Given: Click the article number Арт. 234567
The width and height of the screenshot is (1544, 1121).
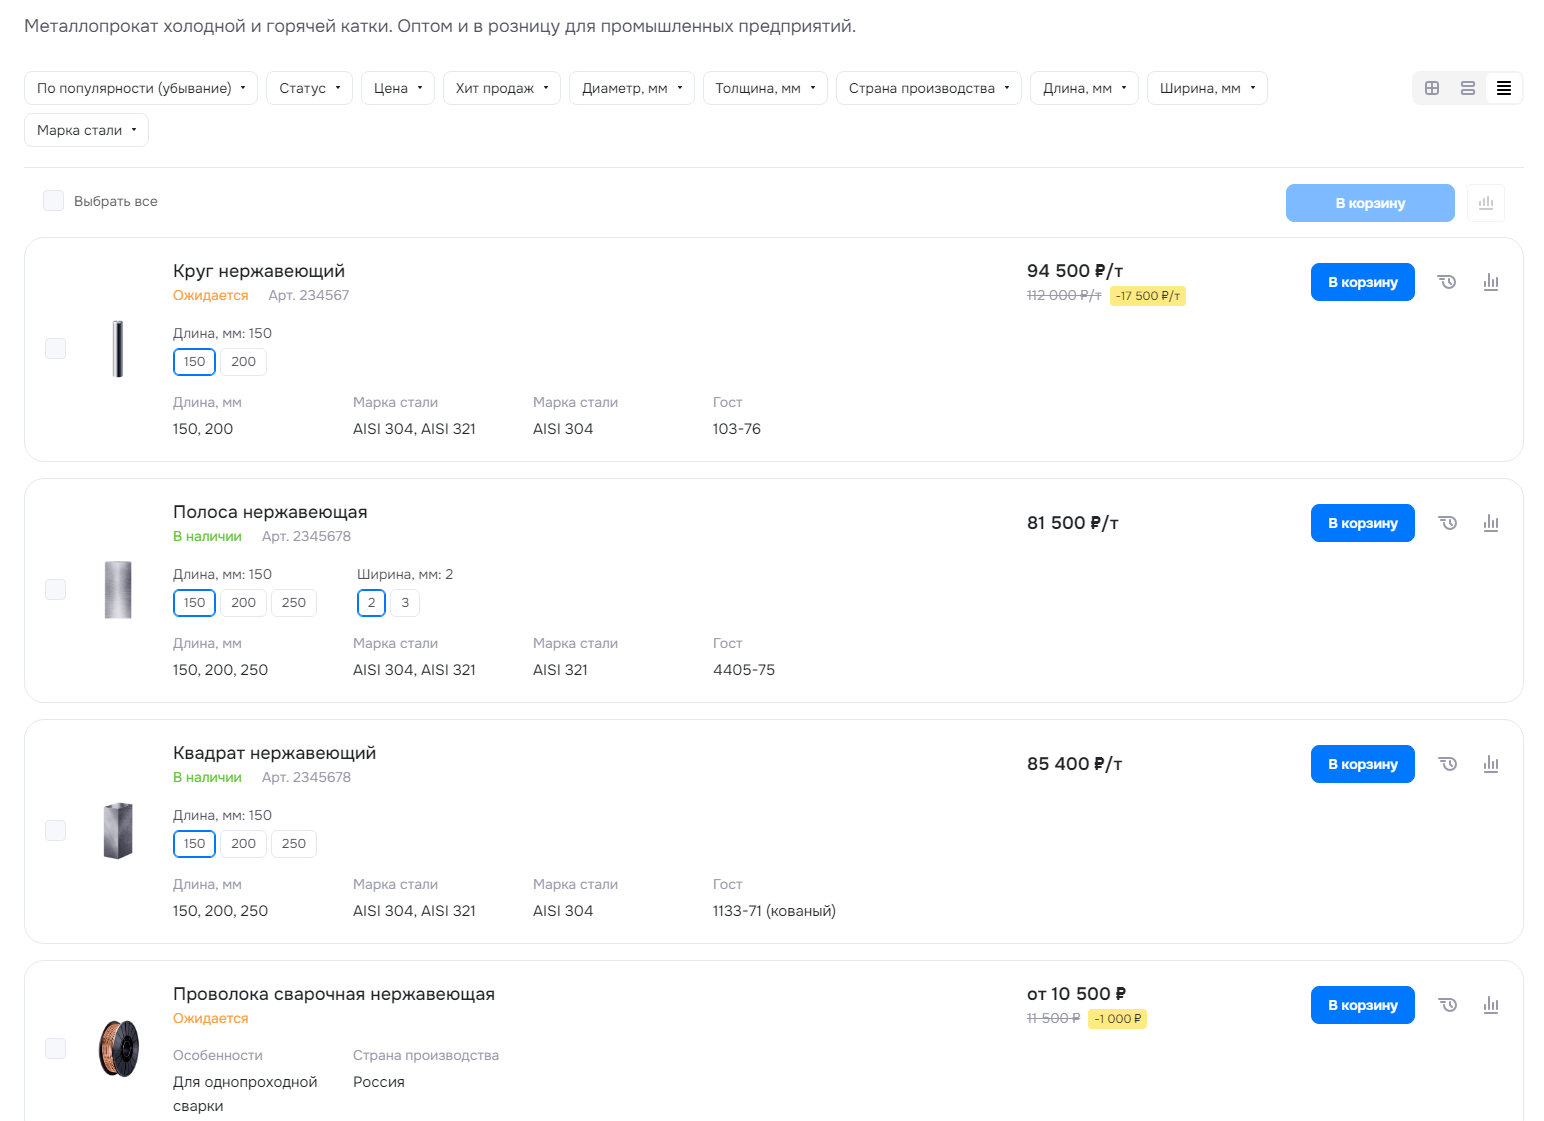Looking at the screenshot, I should [x=309, y=295].
